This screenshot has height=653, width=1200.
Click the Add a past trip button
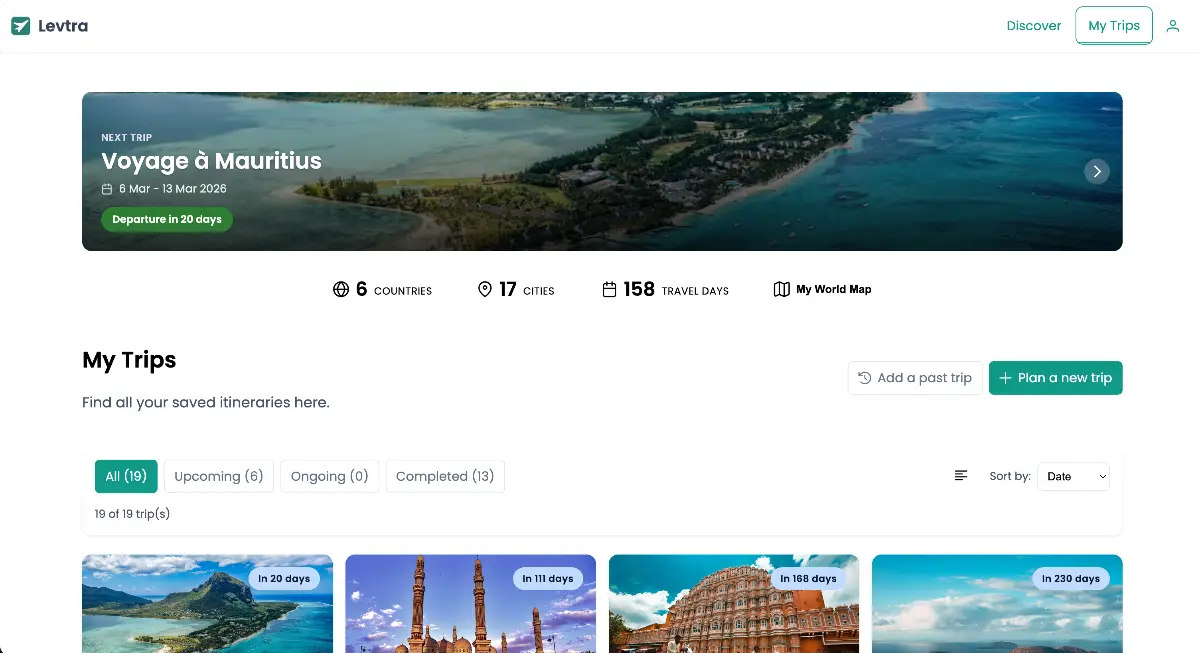tap(914, 378)
